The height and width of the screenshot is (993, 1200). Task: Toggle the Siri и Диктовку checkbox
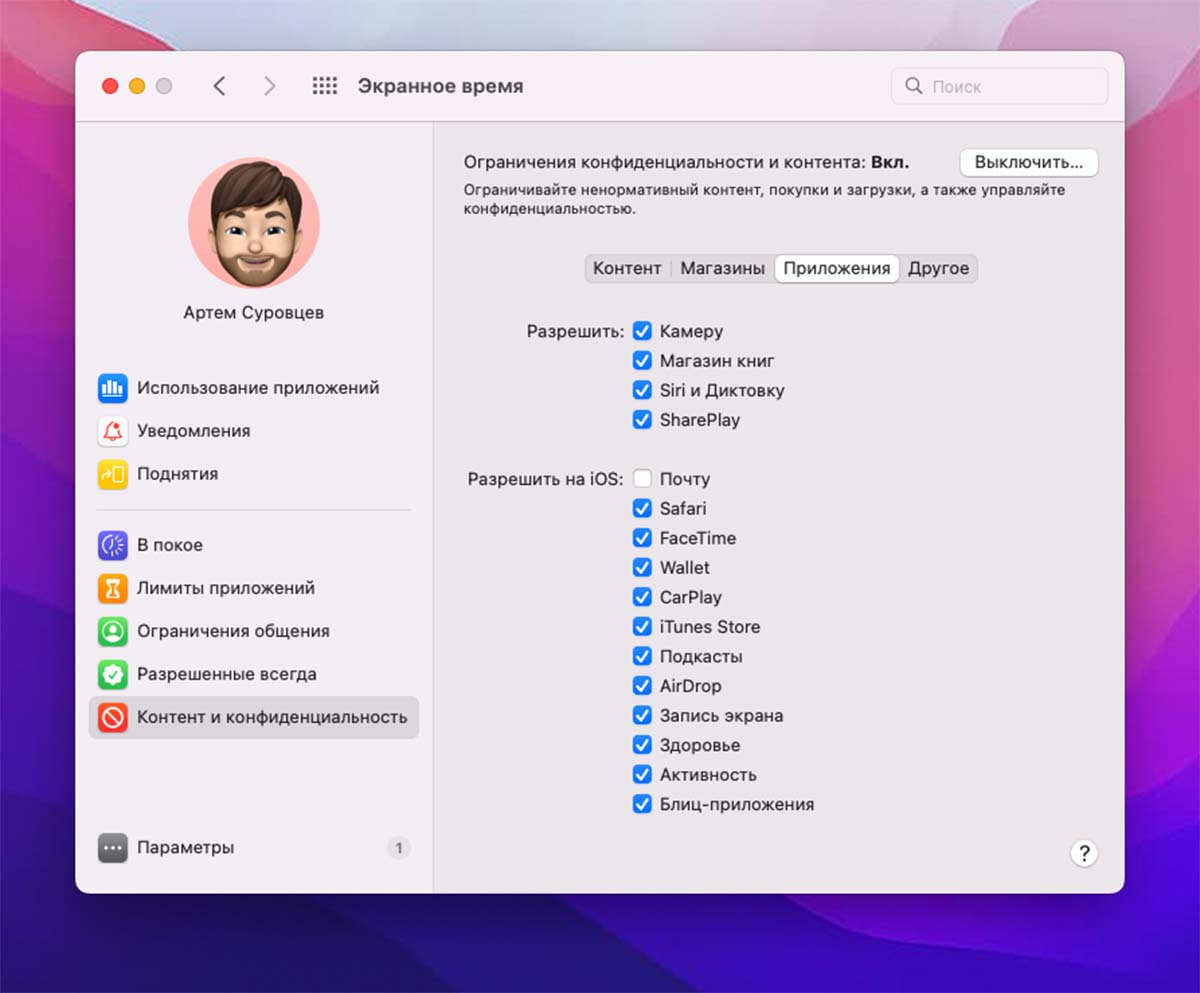(x=642, y=390)
